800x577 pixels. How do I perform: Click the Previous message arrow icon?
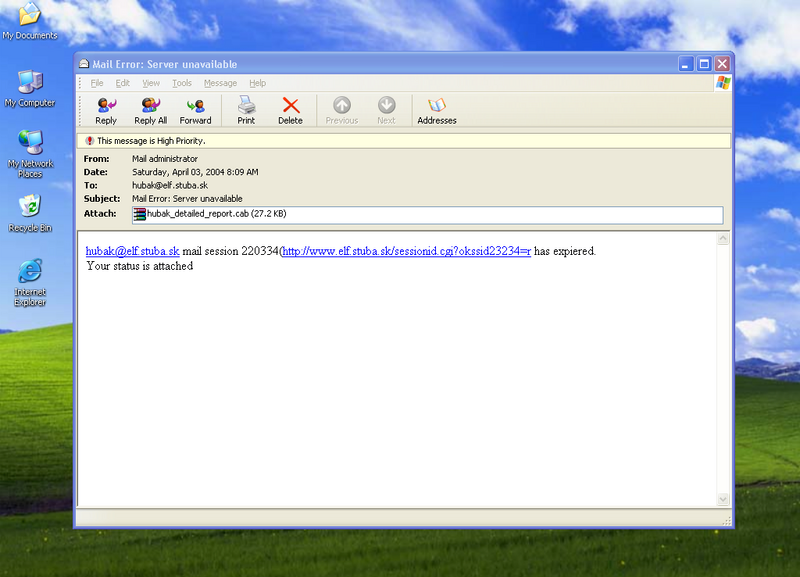tap(342, 105)
